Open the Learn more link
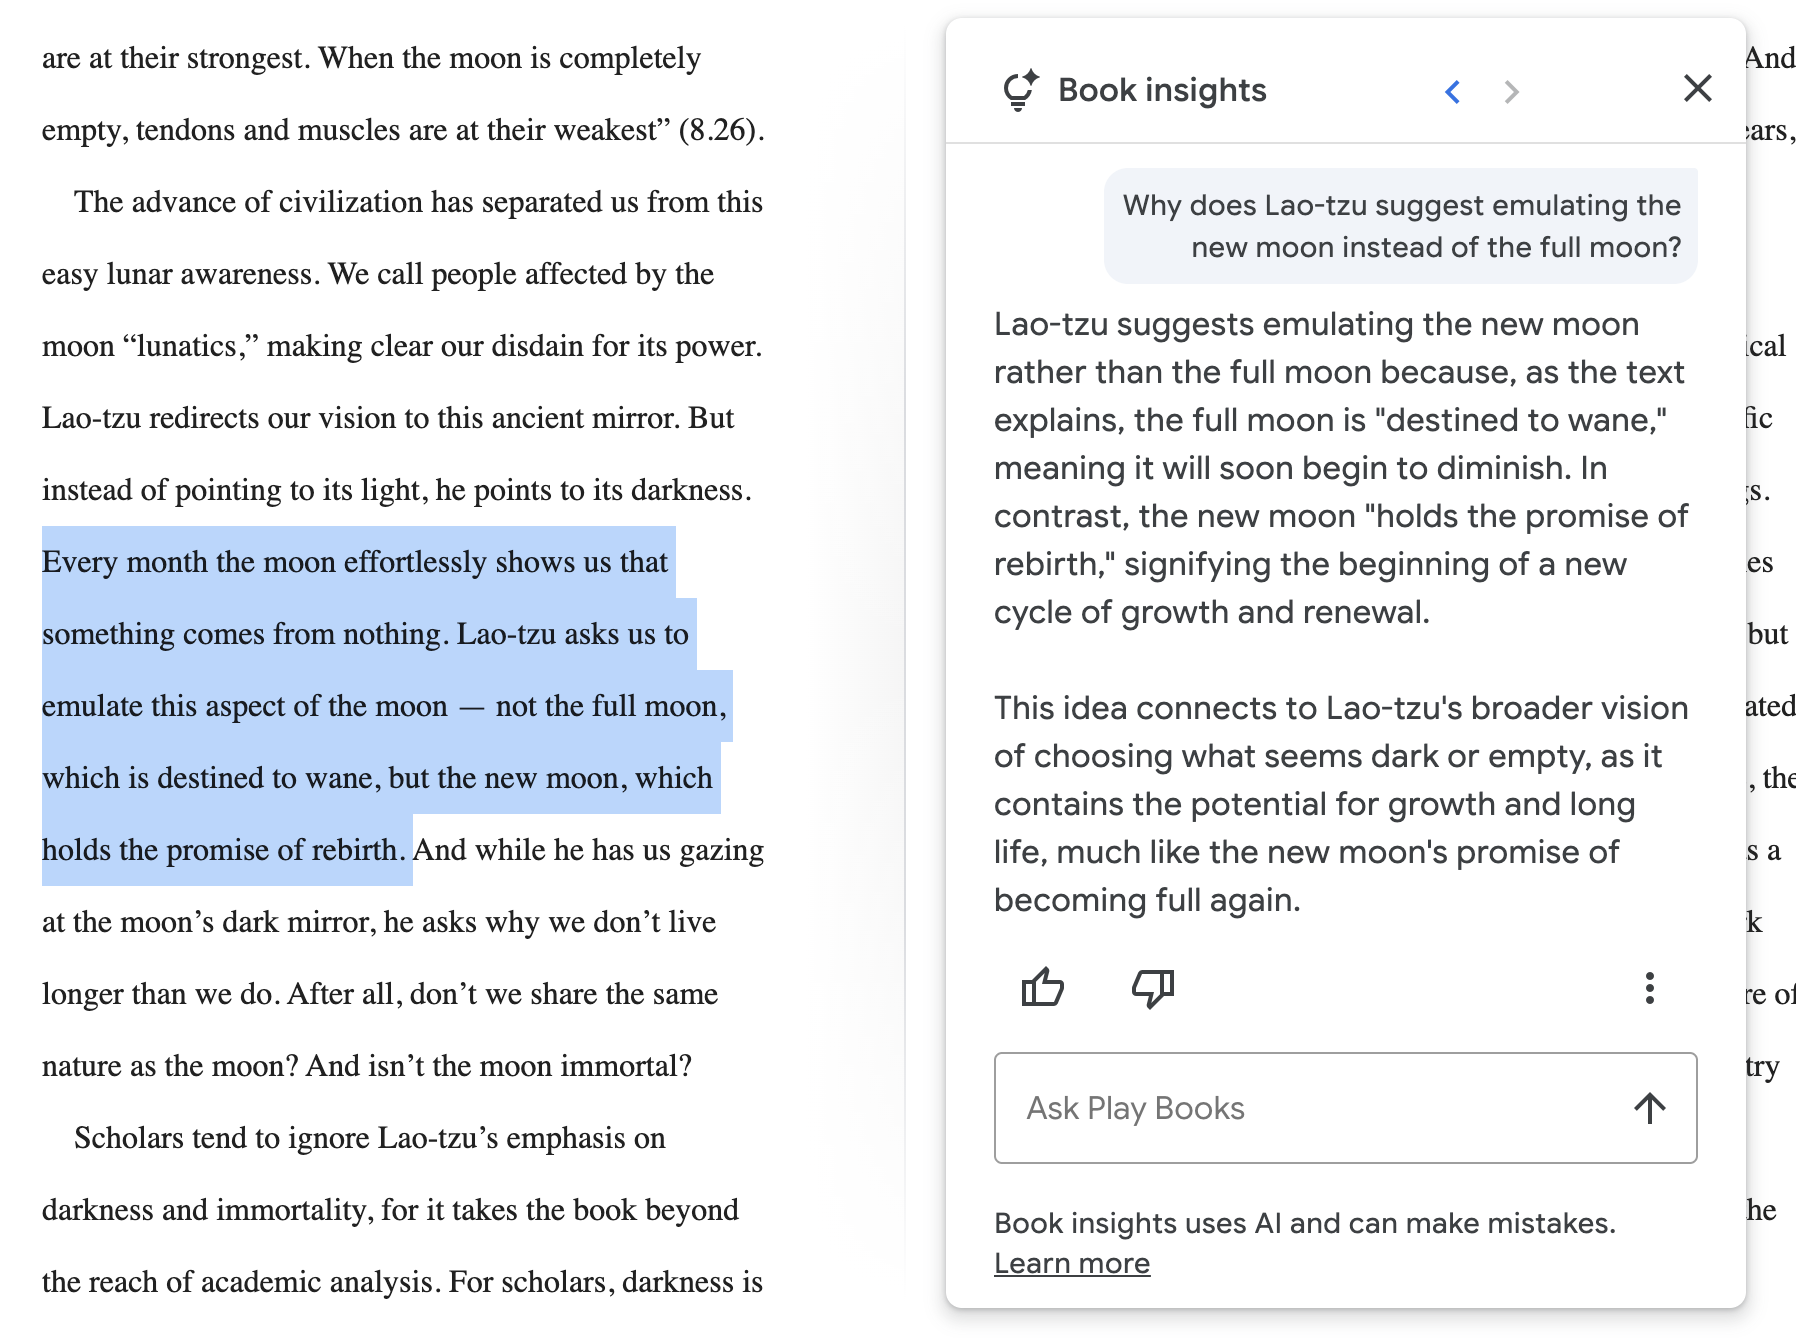Image resolution: width=1796 pixels, height=1338 pixels. point(1072,1263)
